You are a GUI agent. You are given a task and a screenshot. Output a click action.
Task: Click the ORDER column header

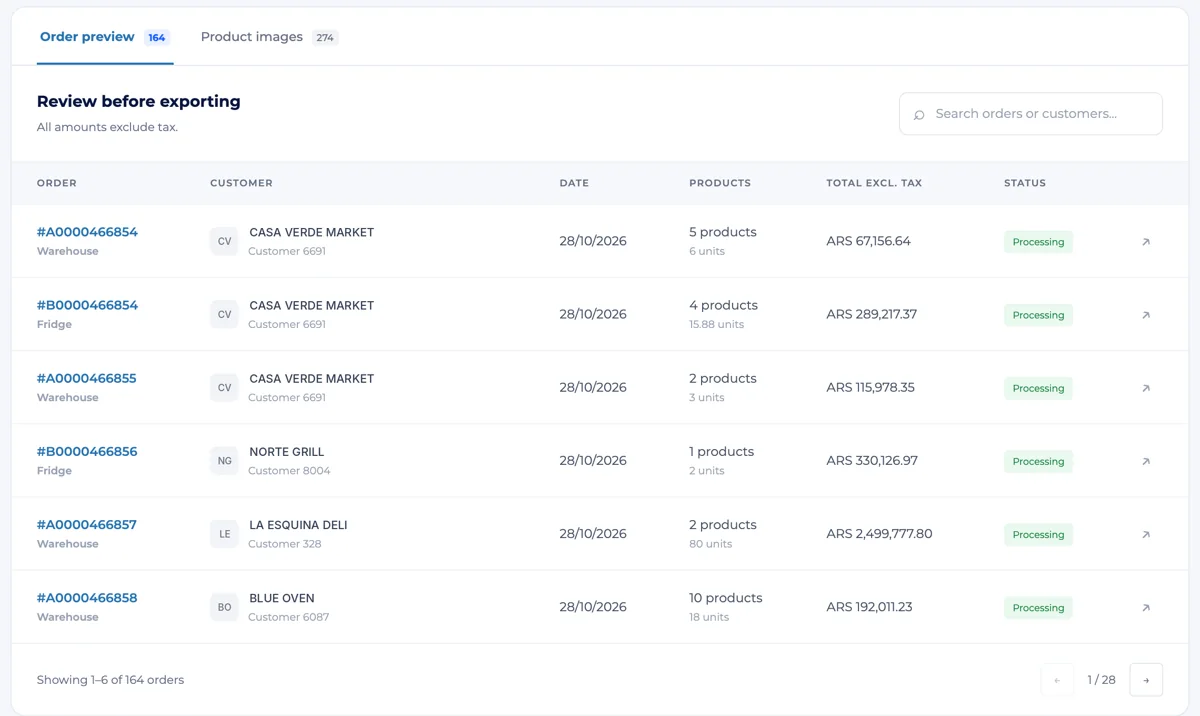coord(57,183)
